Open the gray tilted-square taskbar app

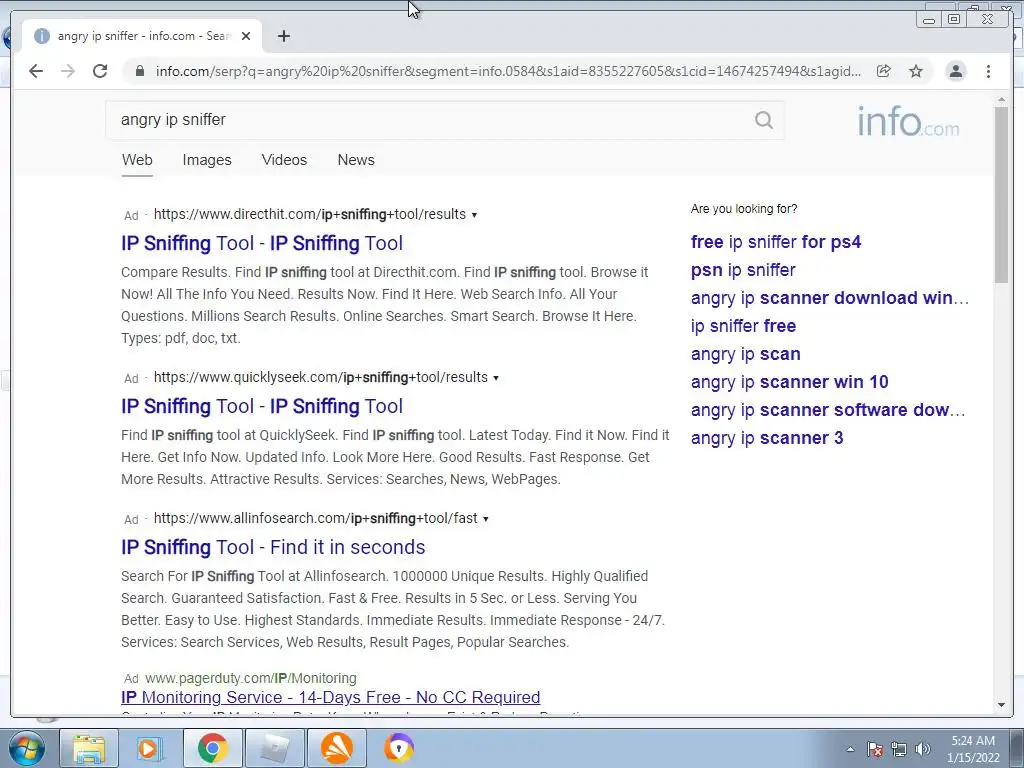point(274,748)
